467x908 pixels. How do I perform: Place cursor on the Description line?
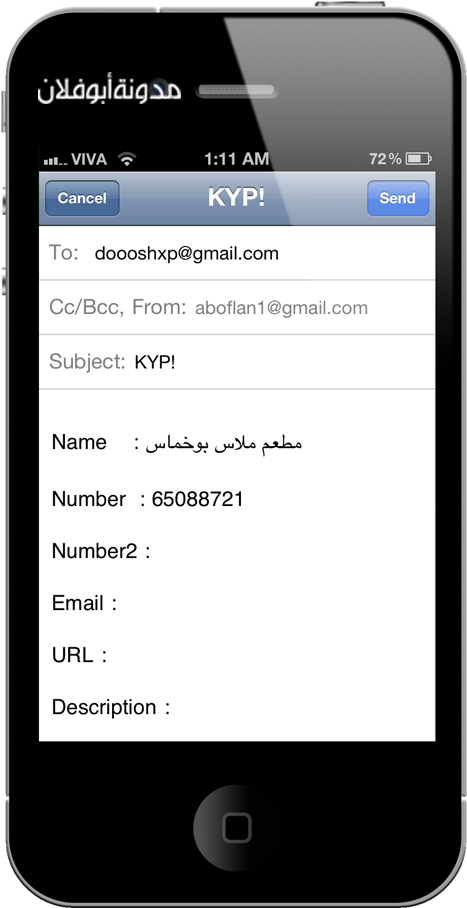pyautogui.click(x=237, y=708)
